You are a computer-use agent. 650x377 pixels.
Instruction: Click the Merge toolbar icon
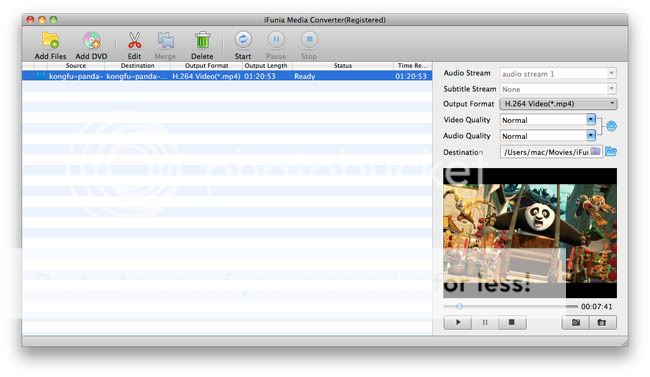click(165, 40)
